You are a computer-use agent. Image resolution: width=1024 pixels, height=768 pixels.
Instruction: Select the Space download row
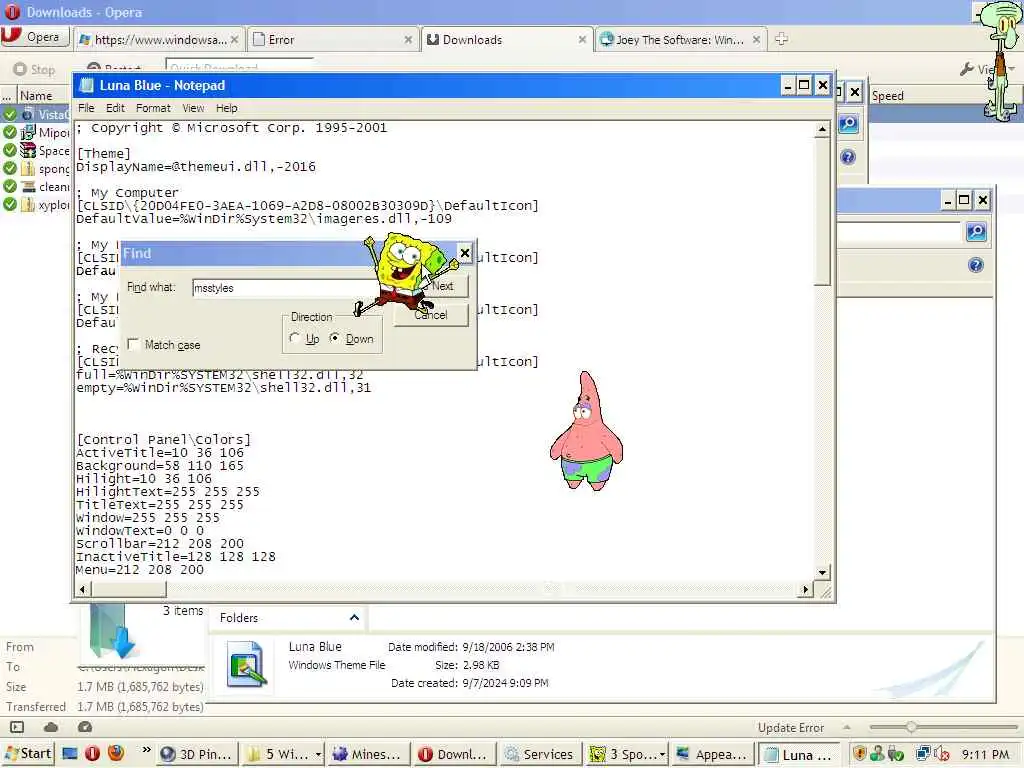point(37,151)
